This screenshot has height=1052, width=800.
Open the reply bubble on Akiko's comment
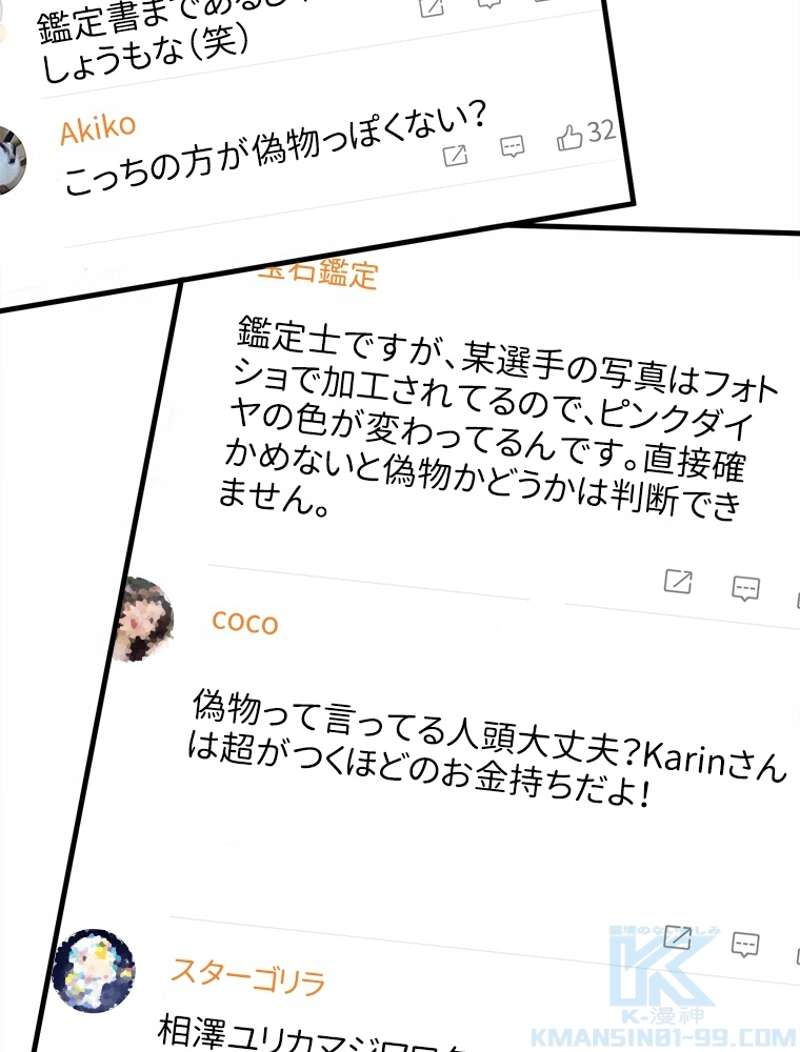pyautogui.click(x=512, y=146)
